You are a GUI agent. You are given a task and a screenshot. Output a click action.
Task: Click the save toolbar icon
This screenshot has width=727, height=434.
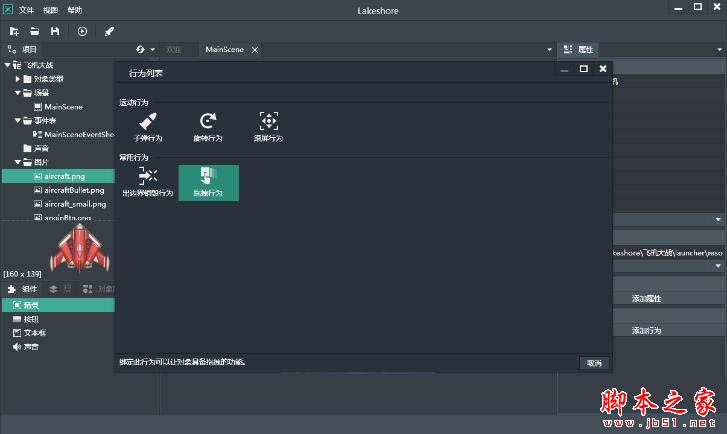click(x=55, y=31)
